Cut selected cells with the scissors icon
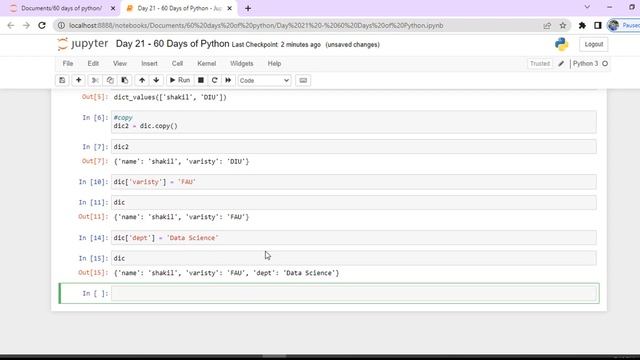Image resolution: width=640 pixels, height=360 pixels. [x=95, y=80]
